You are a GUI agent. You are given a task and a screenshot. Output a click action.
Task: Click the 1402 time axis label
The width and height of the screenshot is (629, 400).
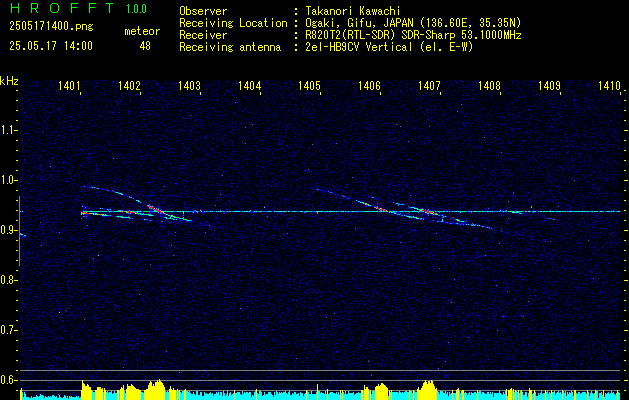point(129,85)
